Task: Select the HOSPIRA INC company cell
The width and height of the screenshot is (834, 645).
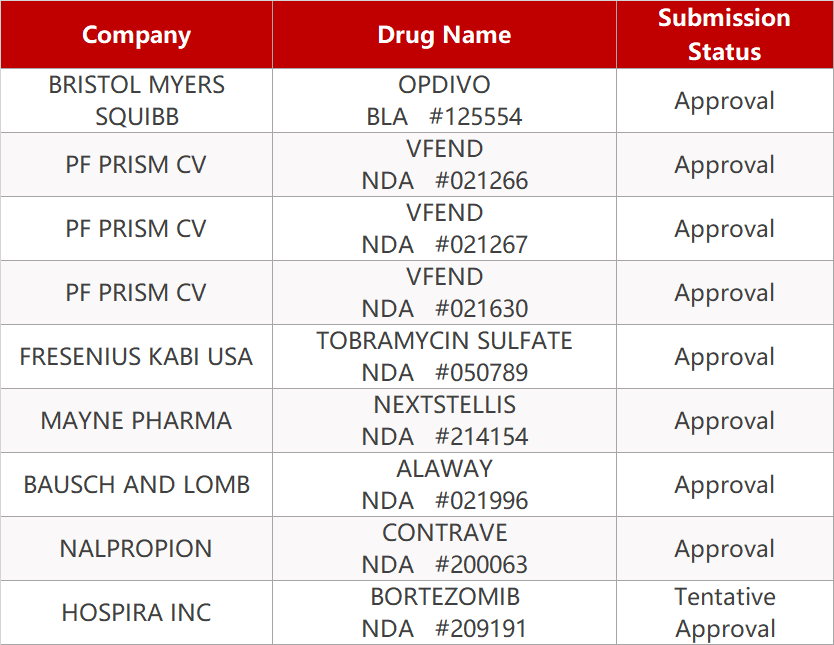Action: (136, 613)
